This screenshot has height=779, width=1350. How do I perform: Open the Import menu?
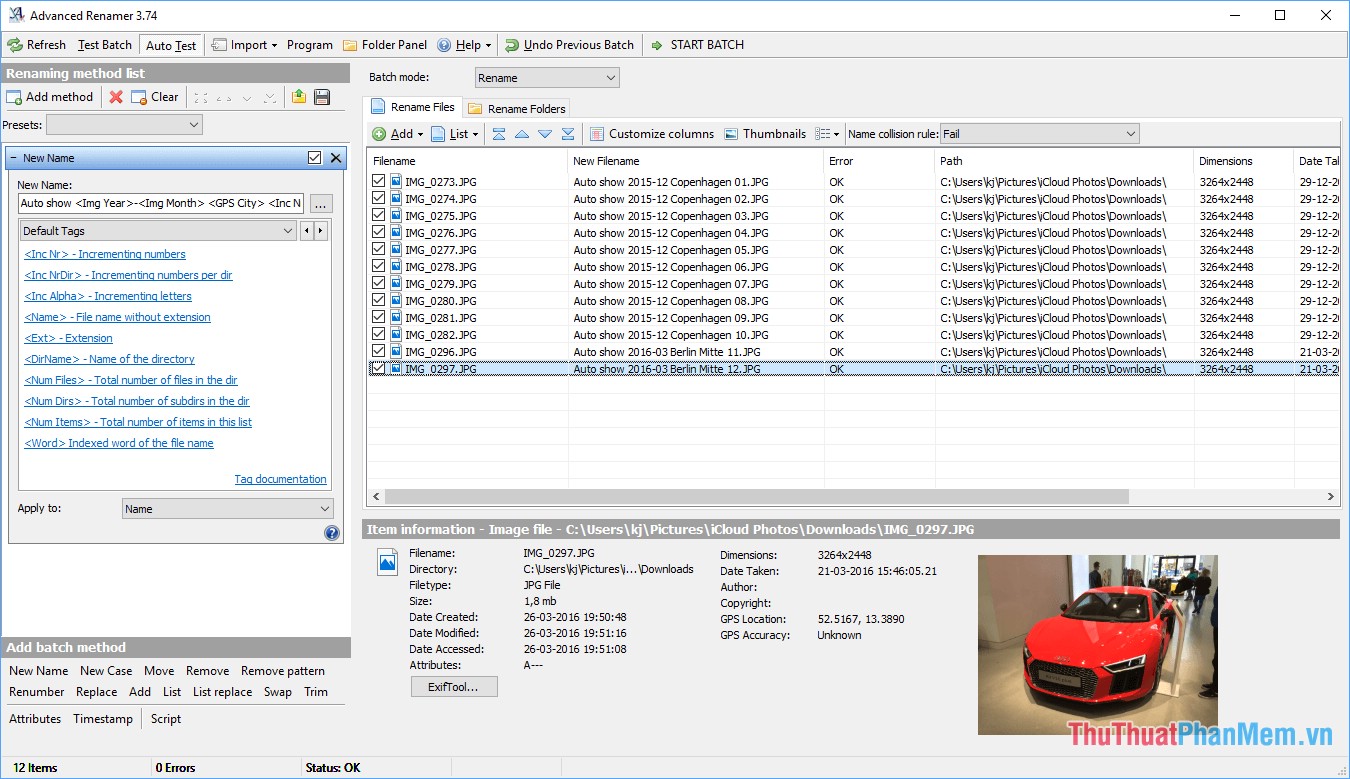click(243, 44)
